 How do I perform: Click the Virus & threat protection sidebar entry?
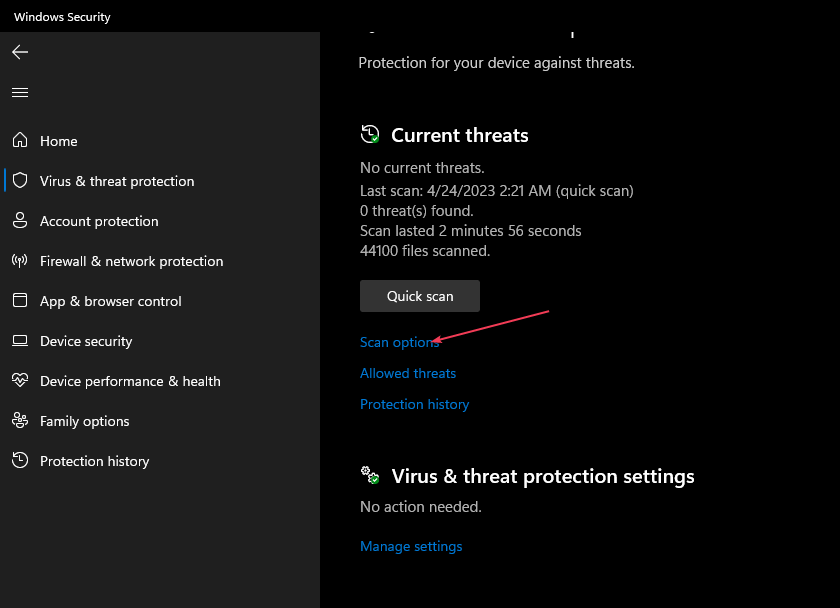(x=117, y=181)
